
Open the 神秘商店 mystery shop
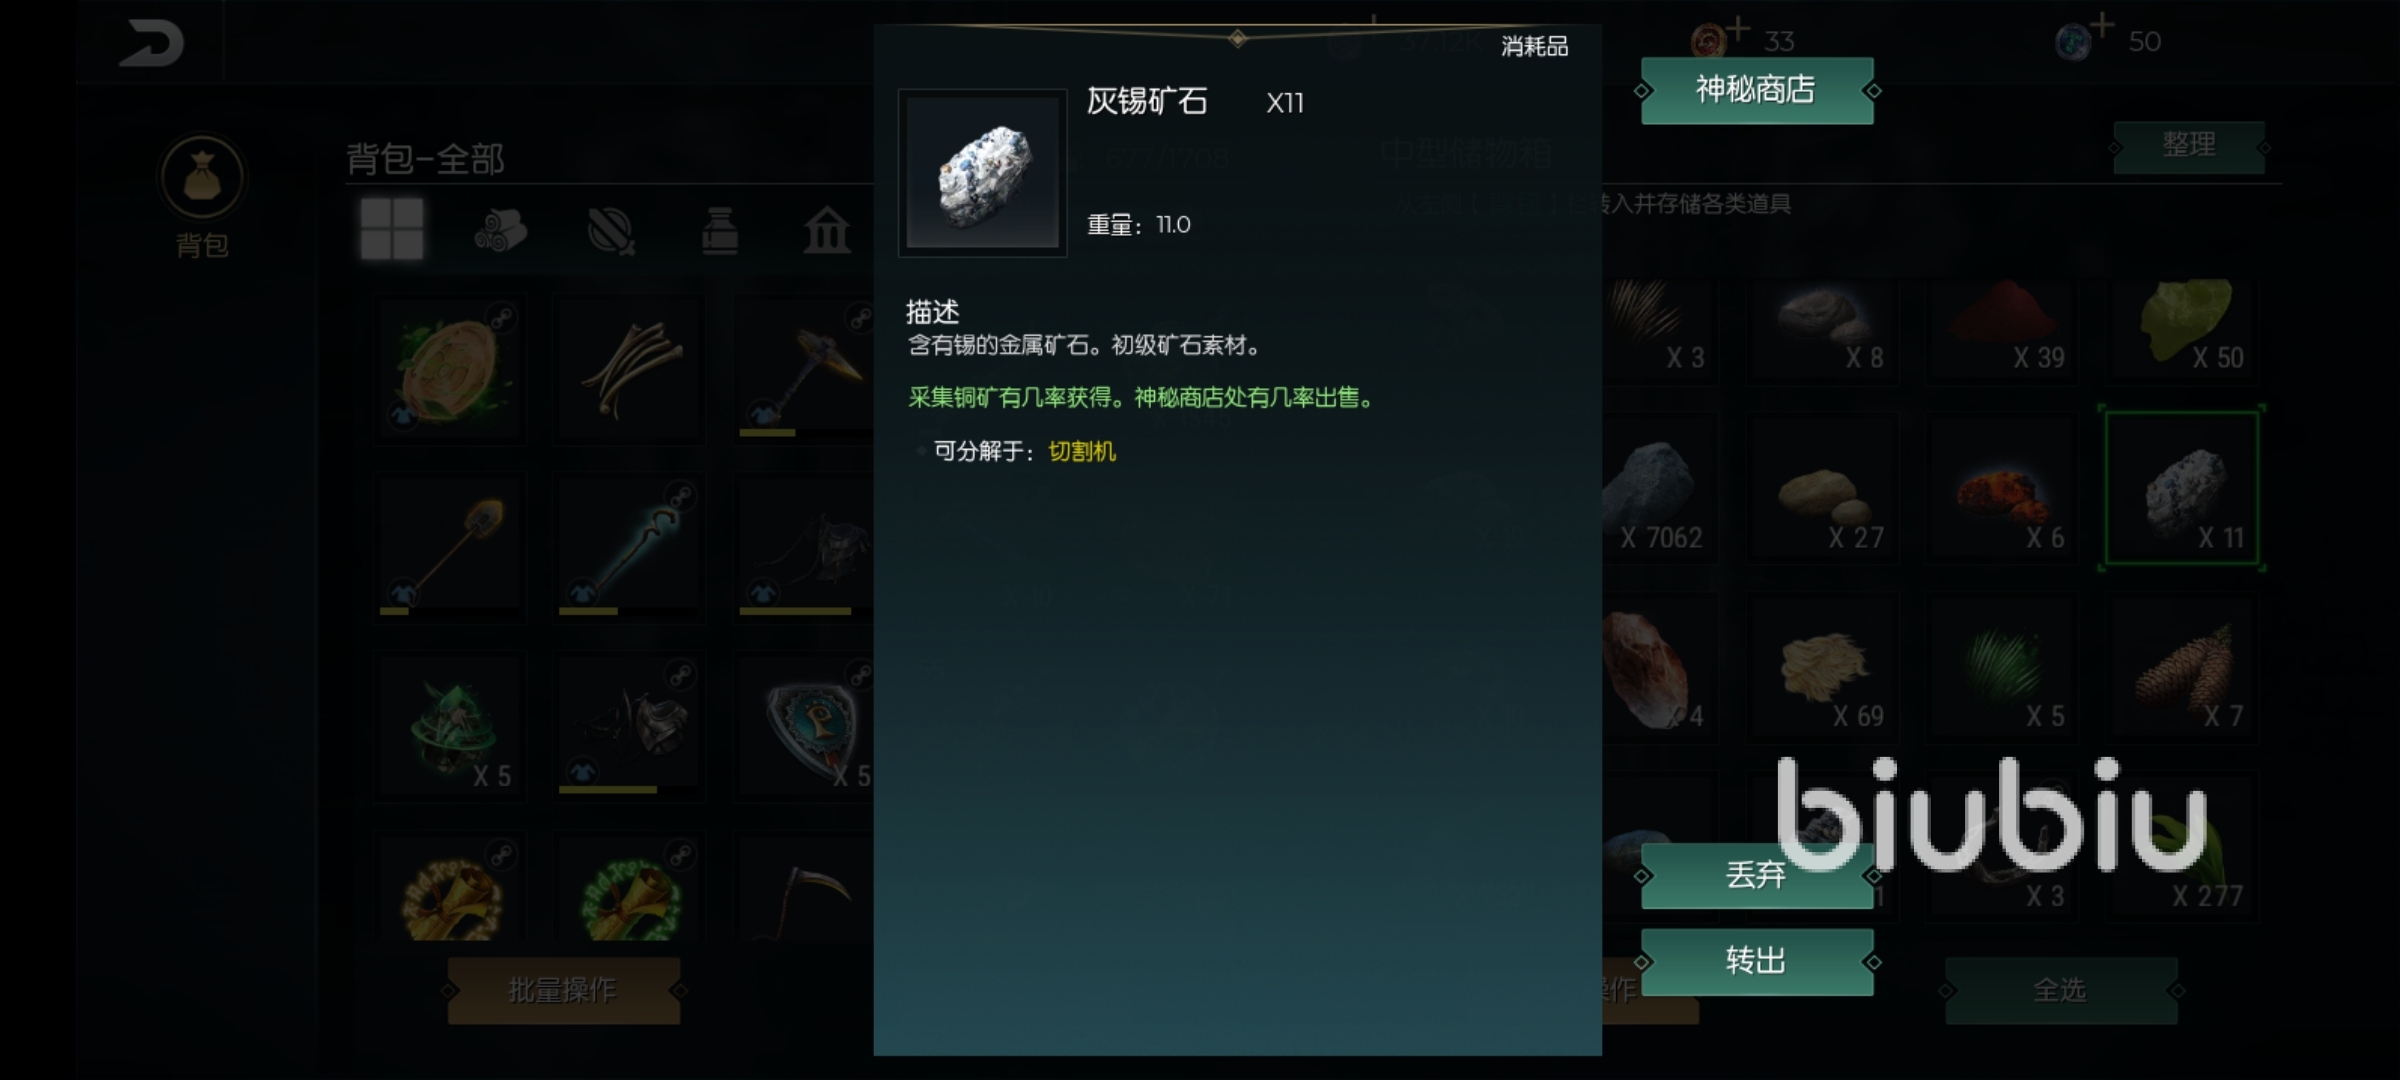[x=1757, y=90]
